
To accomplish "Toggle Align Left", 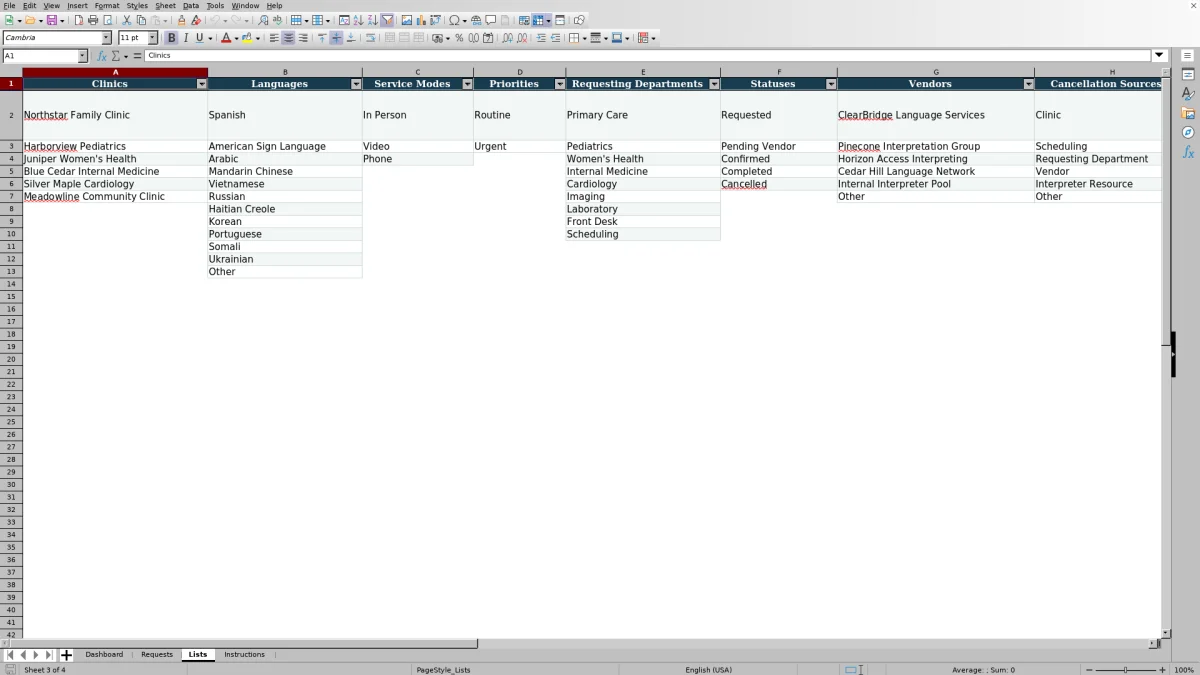I will point(274,38).
